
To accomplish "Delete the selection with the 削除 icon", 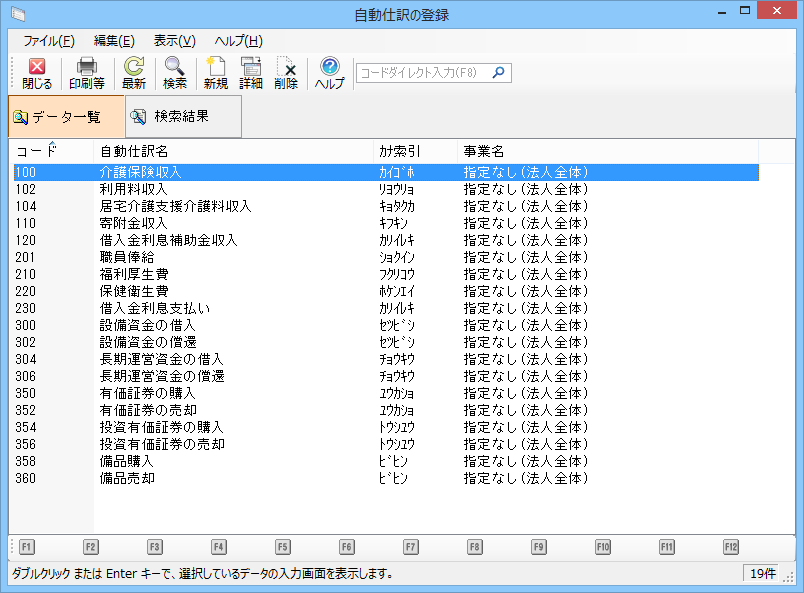I will pos(286,73).
